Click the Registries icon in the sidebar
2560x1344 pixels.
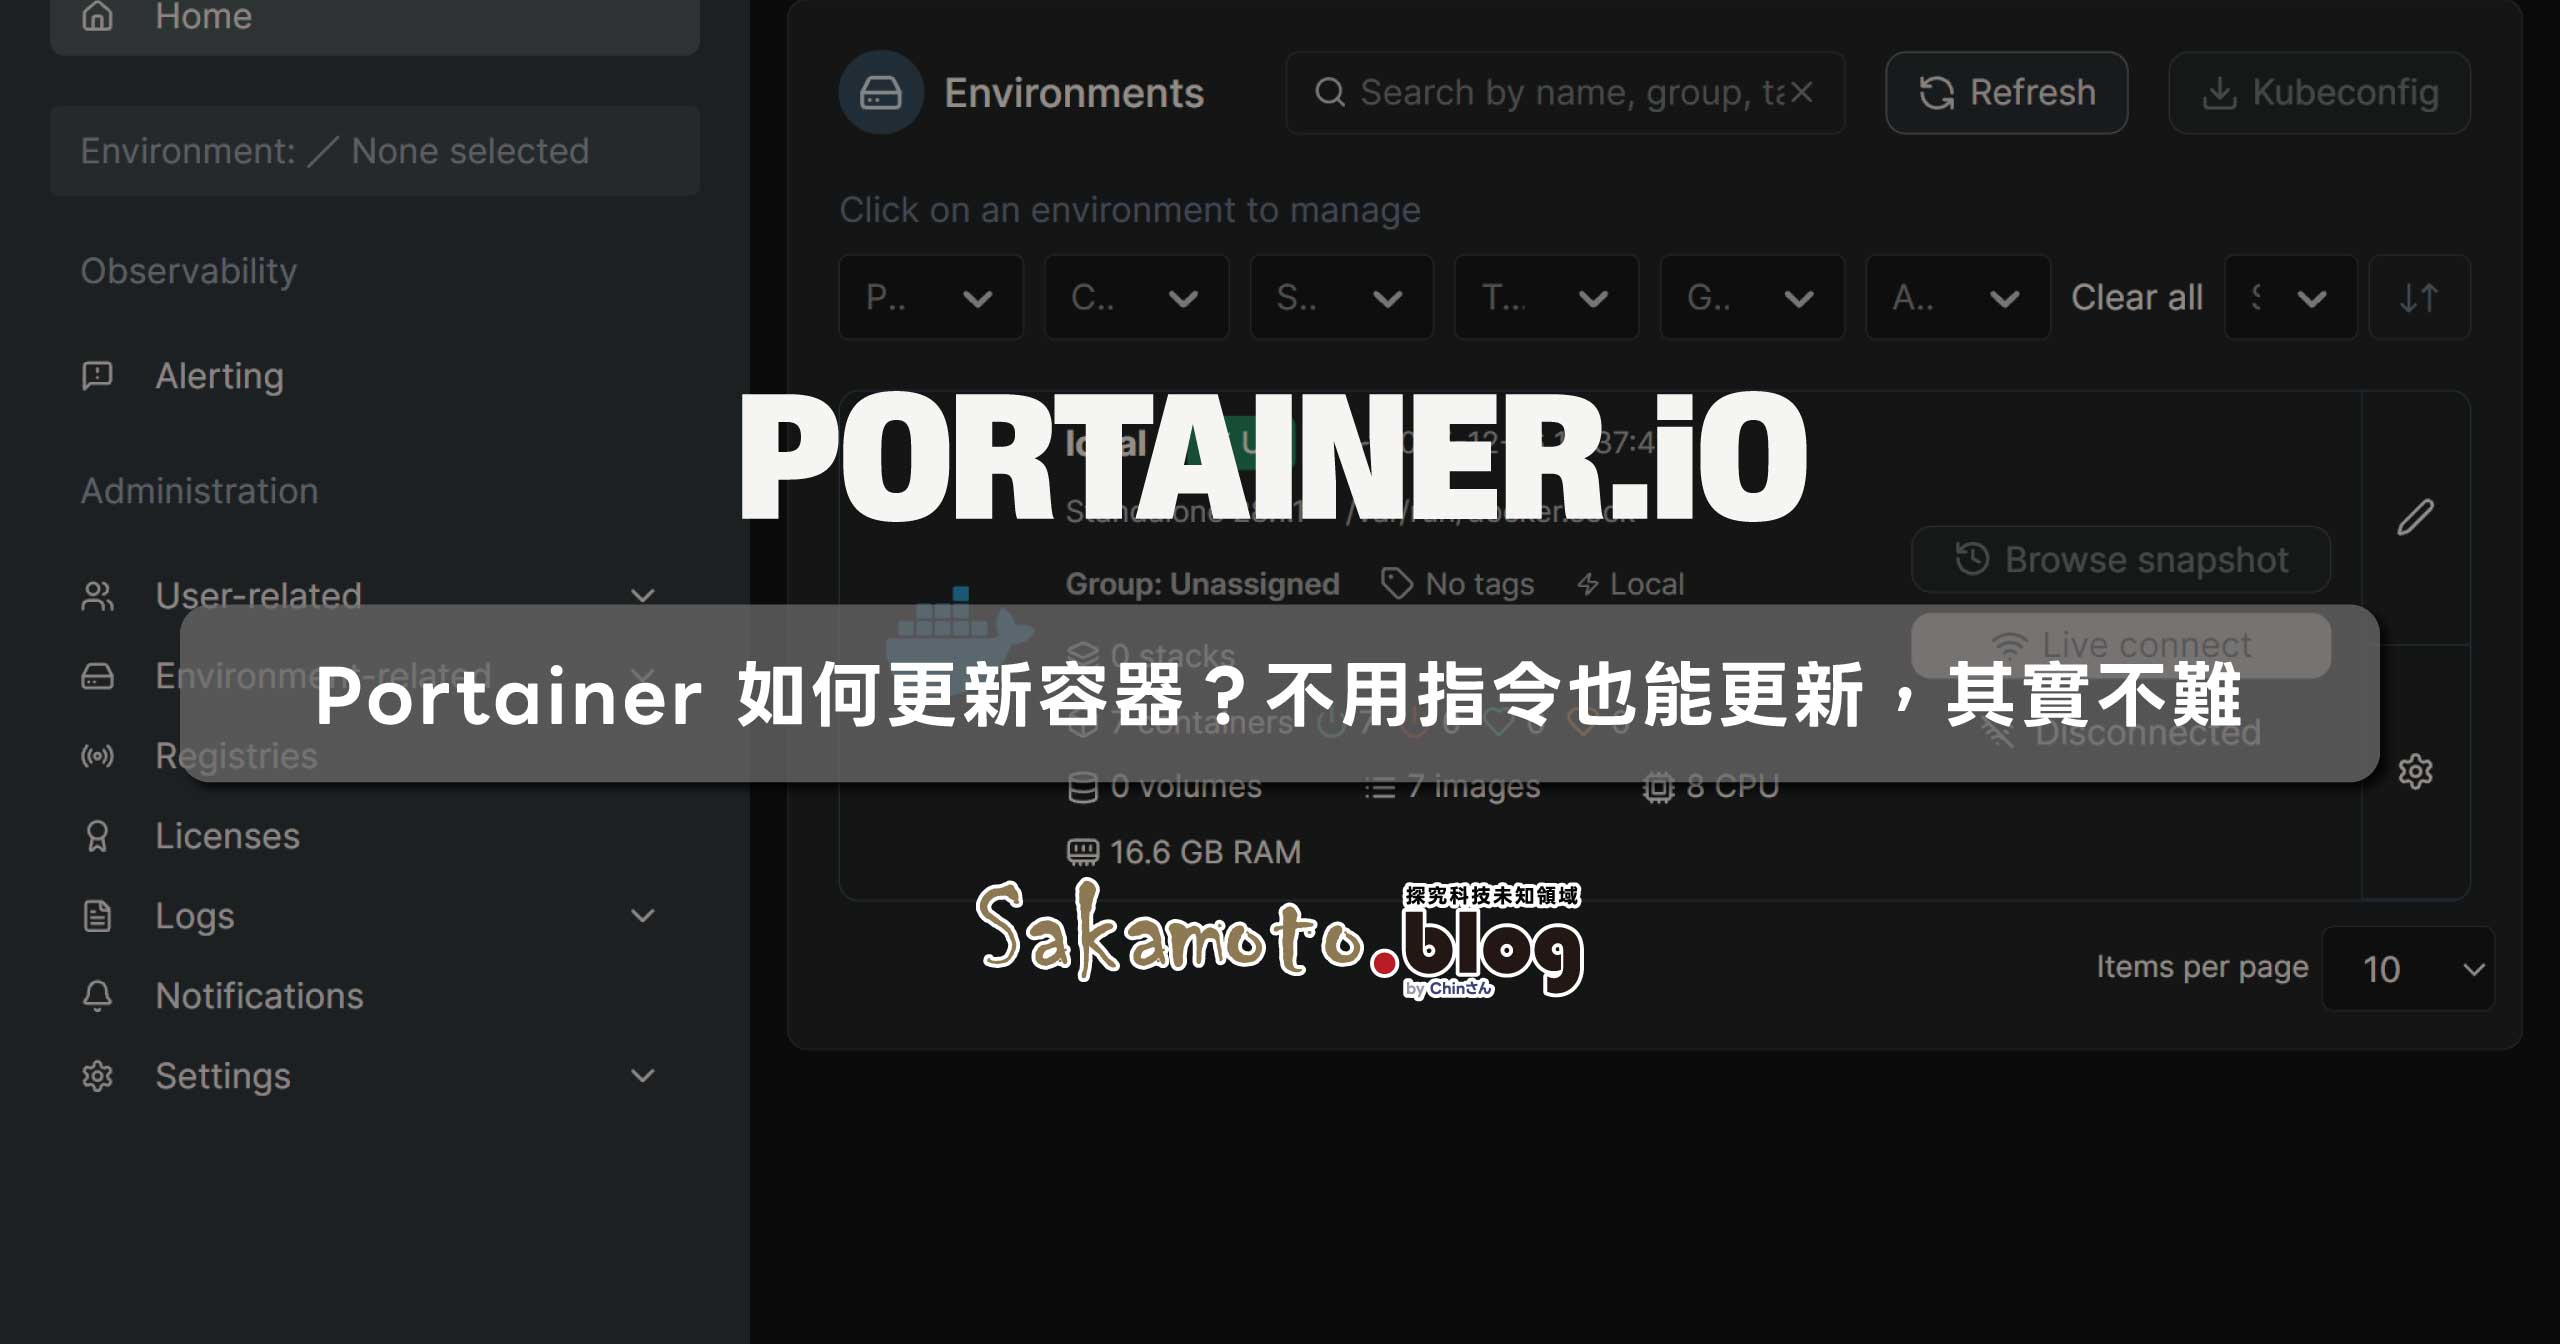(x=97, y=757)
